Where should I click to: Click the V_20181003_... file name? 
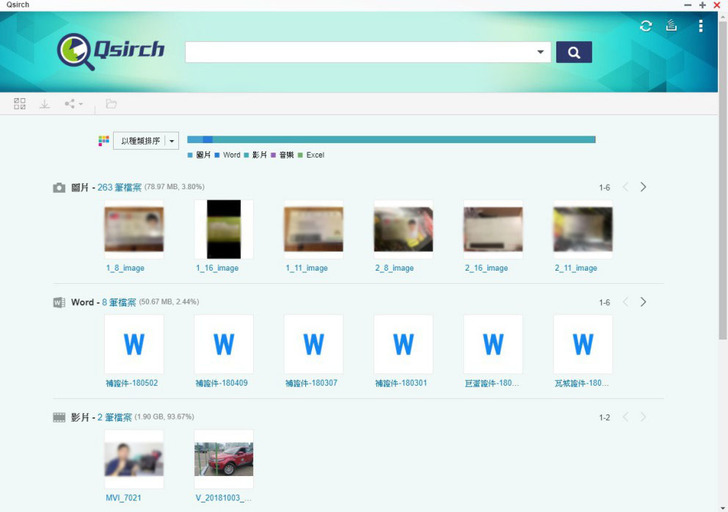click(x=223, y=498)
